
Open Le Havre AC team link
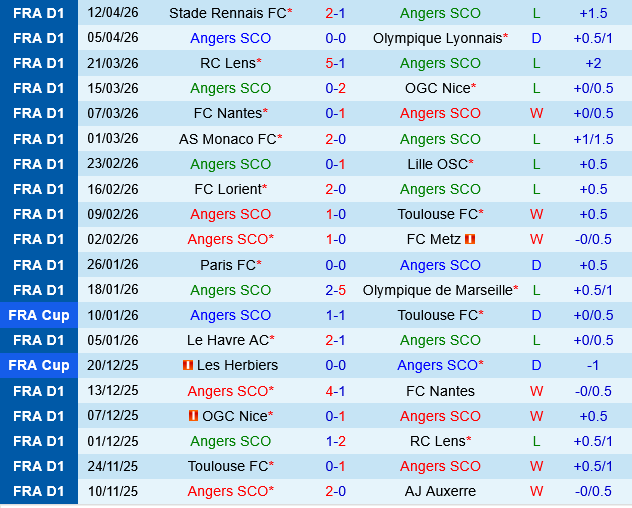[227, 340]
